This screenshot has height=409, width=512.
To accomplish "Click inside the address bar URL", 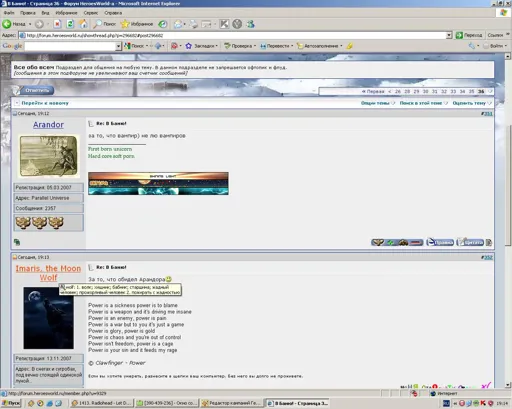I will 233,35.
